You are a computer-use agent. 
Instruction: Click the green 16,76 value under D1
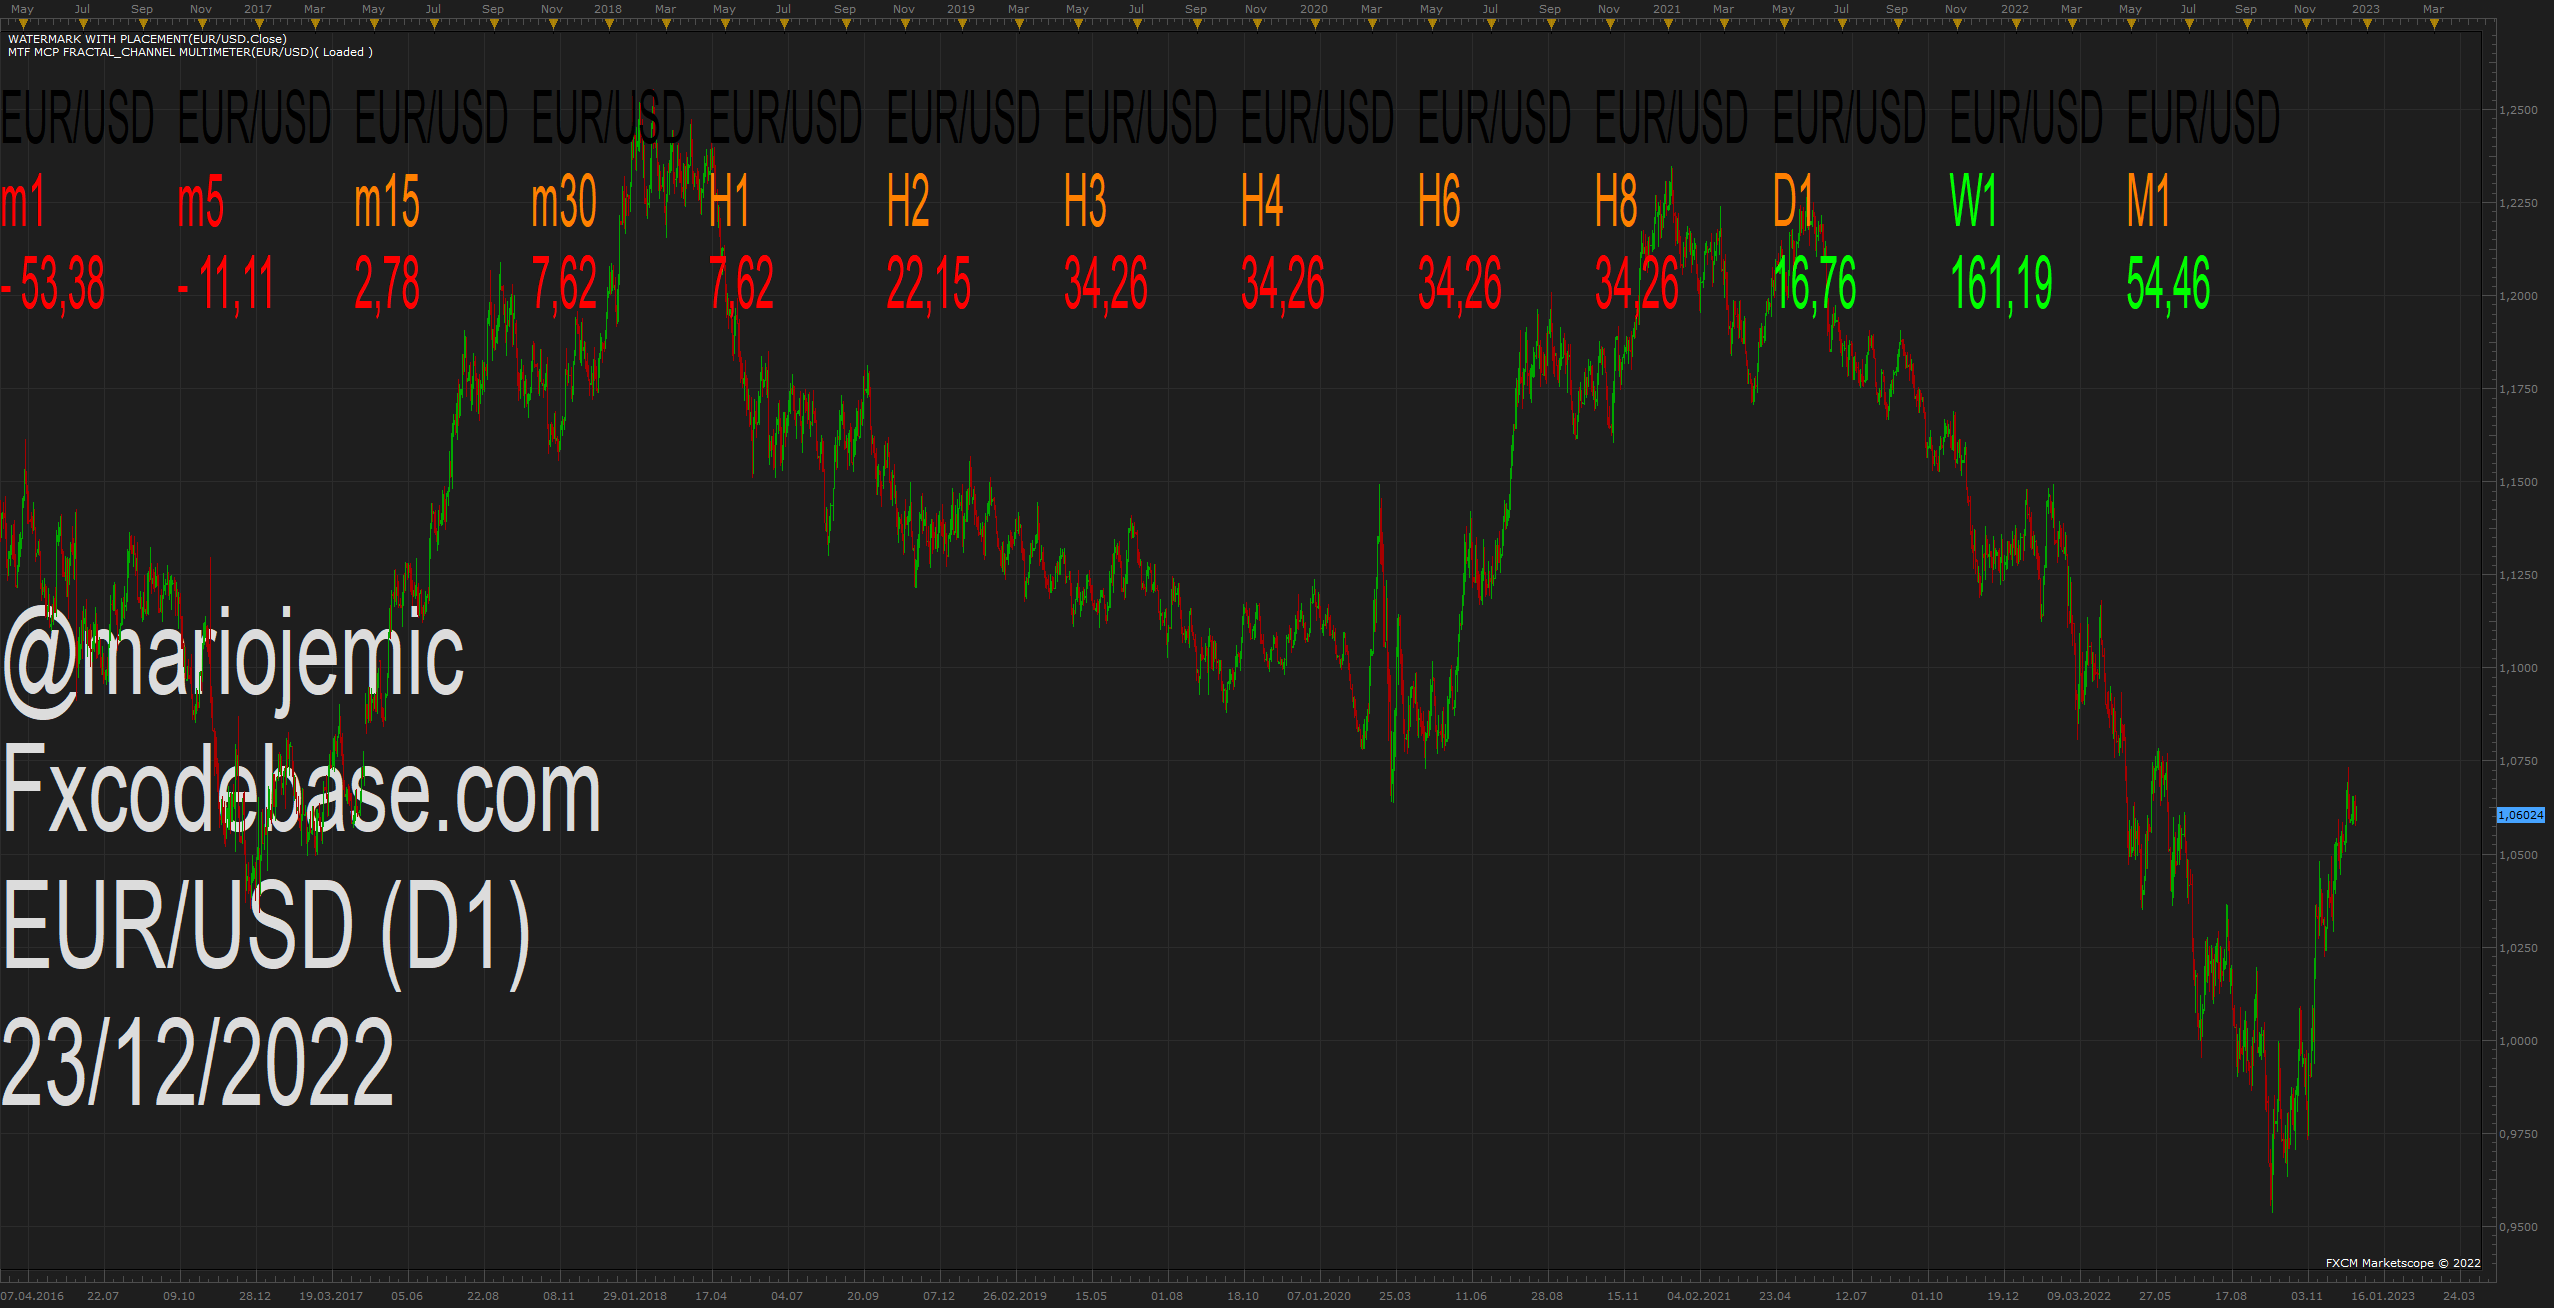[1815, 284]
